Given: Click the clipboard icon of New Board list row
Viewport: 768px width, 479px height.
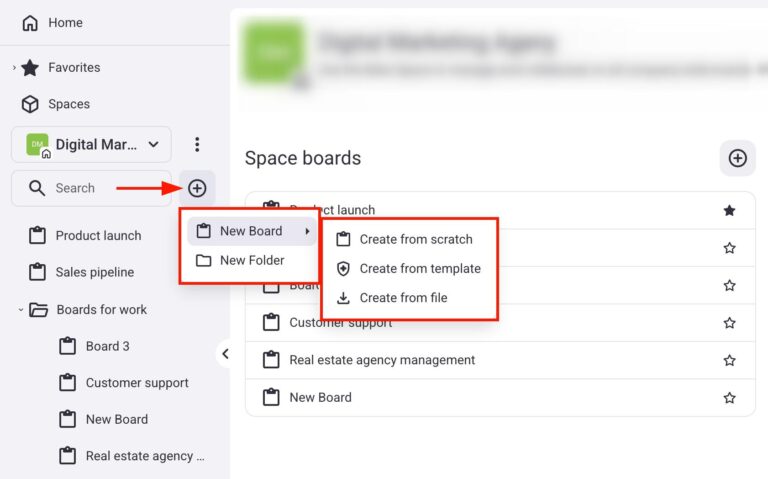Looking at the screenshot, I should 271,397.
